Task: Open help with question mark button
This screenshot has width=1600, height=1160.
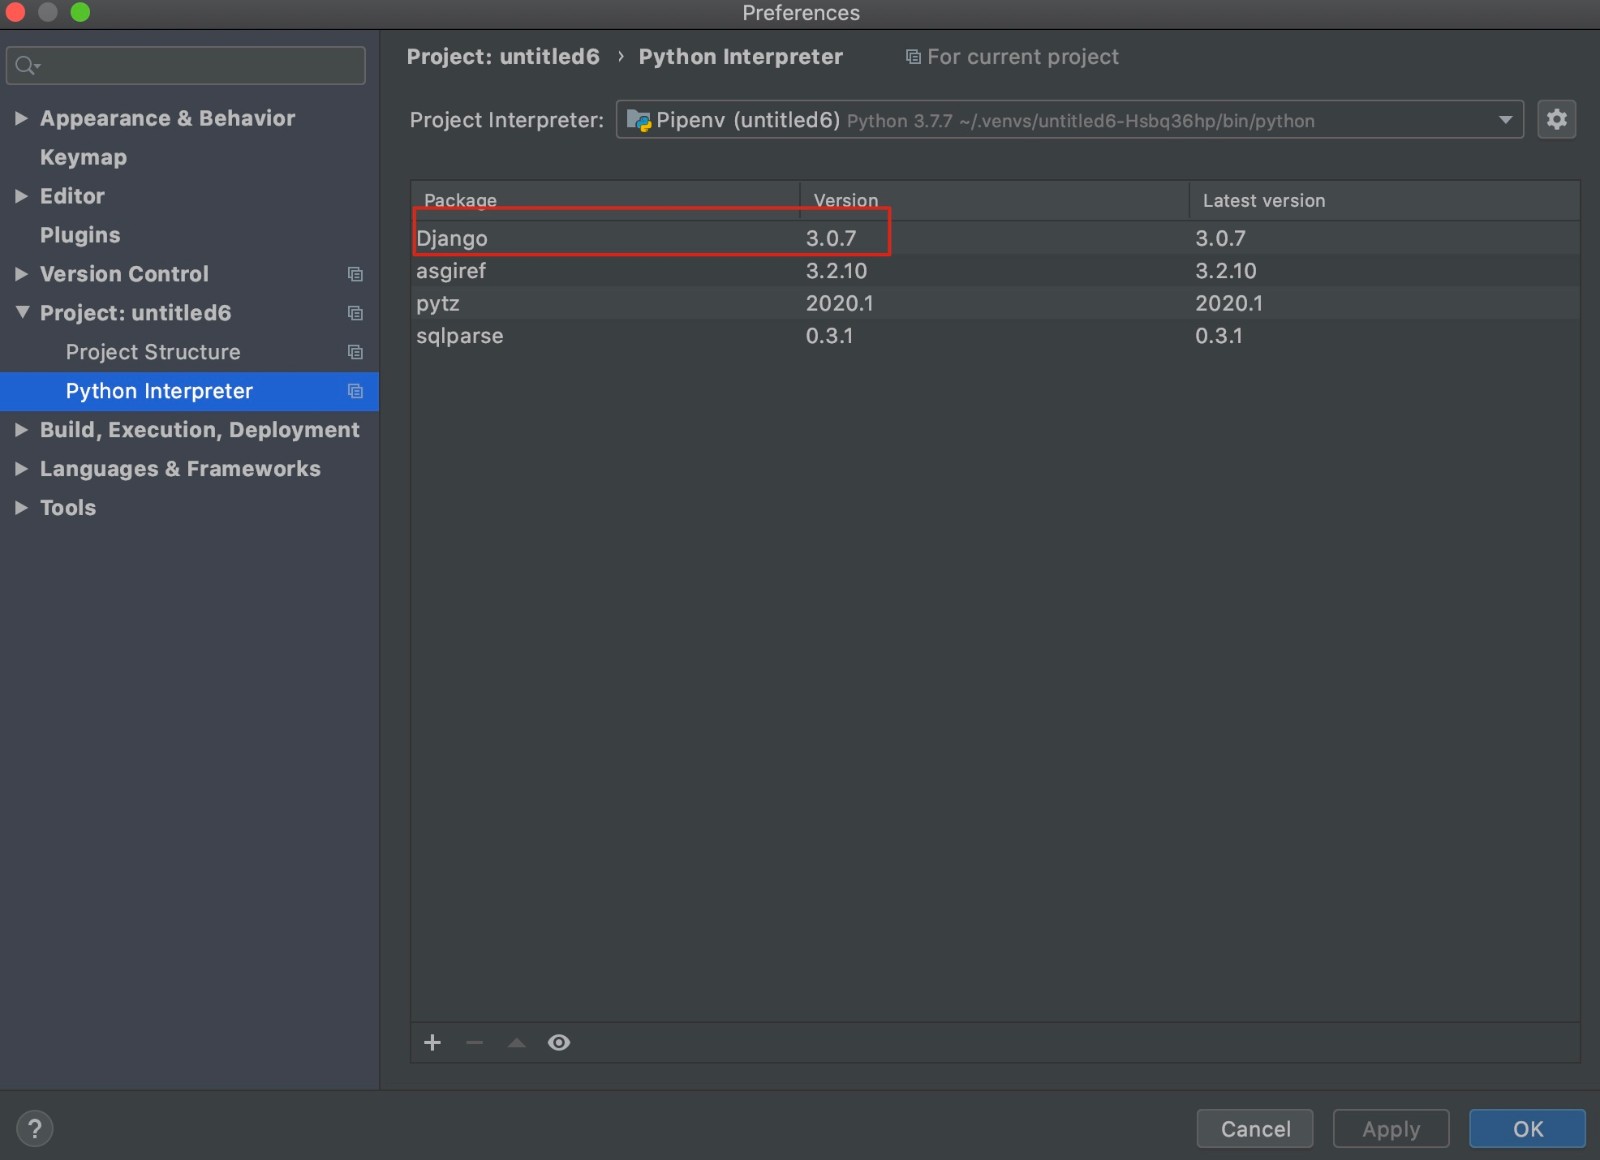Action: pos(35,1129)
